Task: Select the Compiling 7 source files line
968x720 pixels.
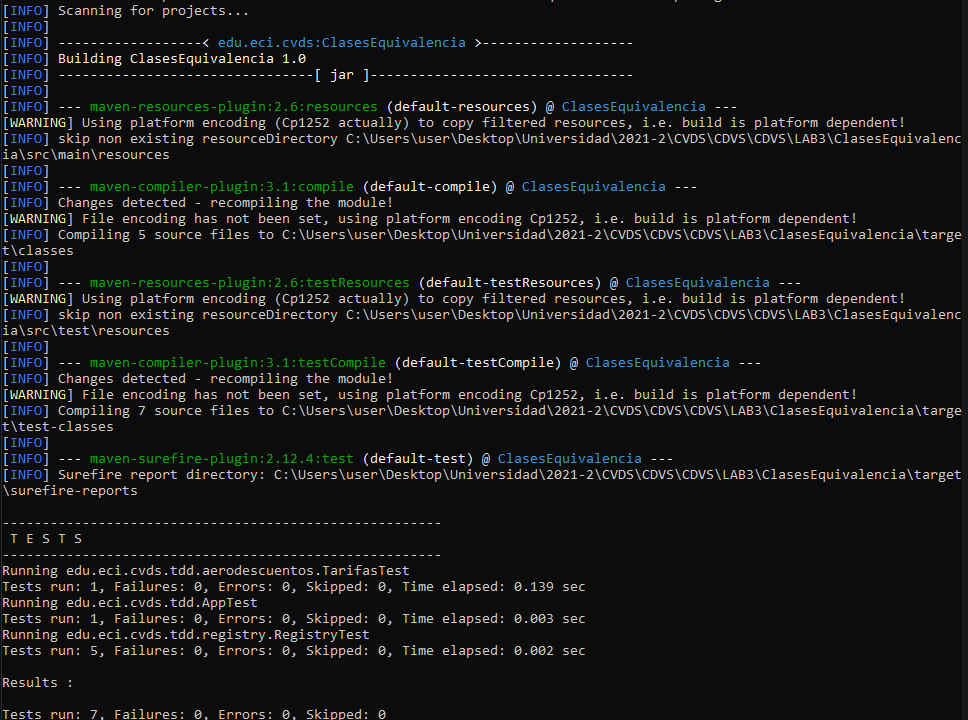Action: click(400, 410)
